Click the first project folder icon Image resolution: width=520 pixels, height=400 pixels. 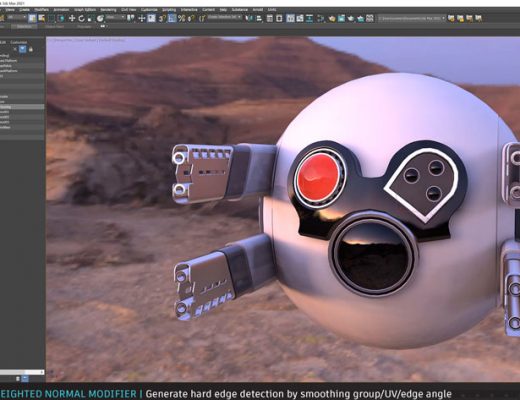click(x=451, y=18)
